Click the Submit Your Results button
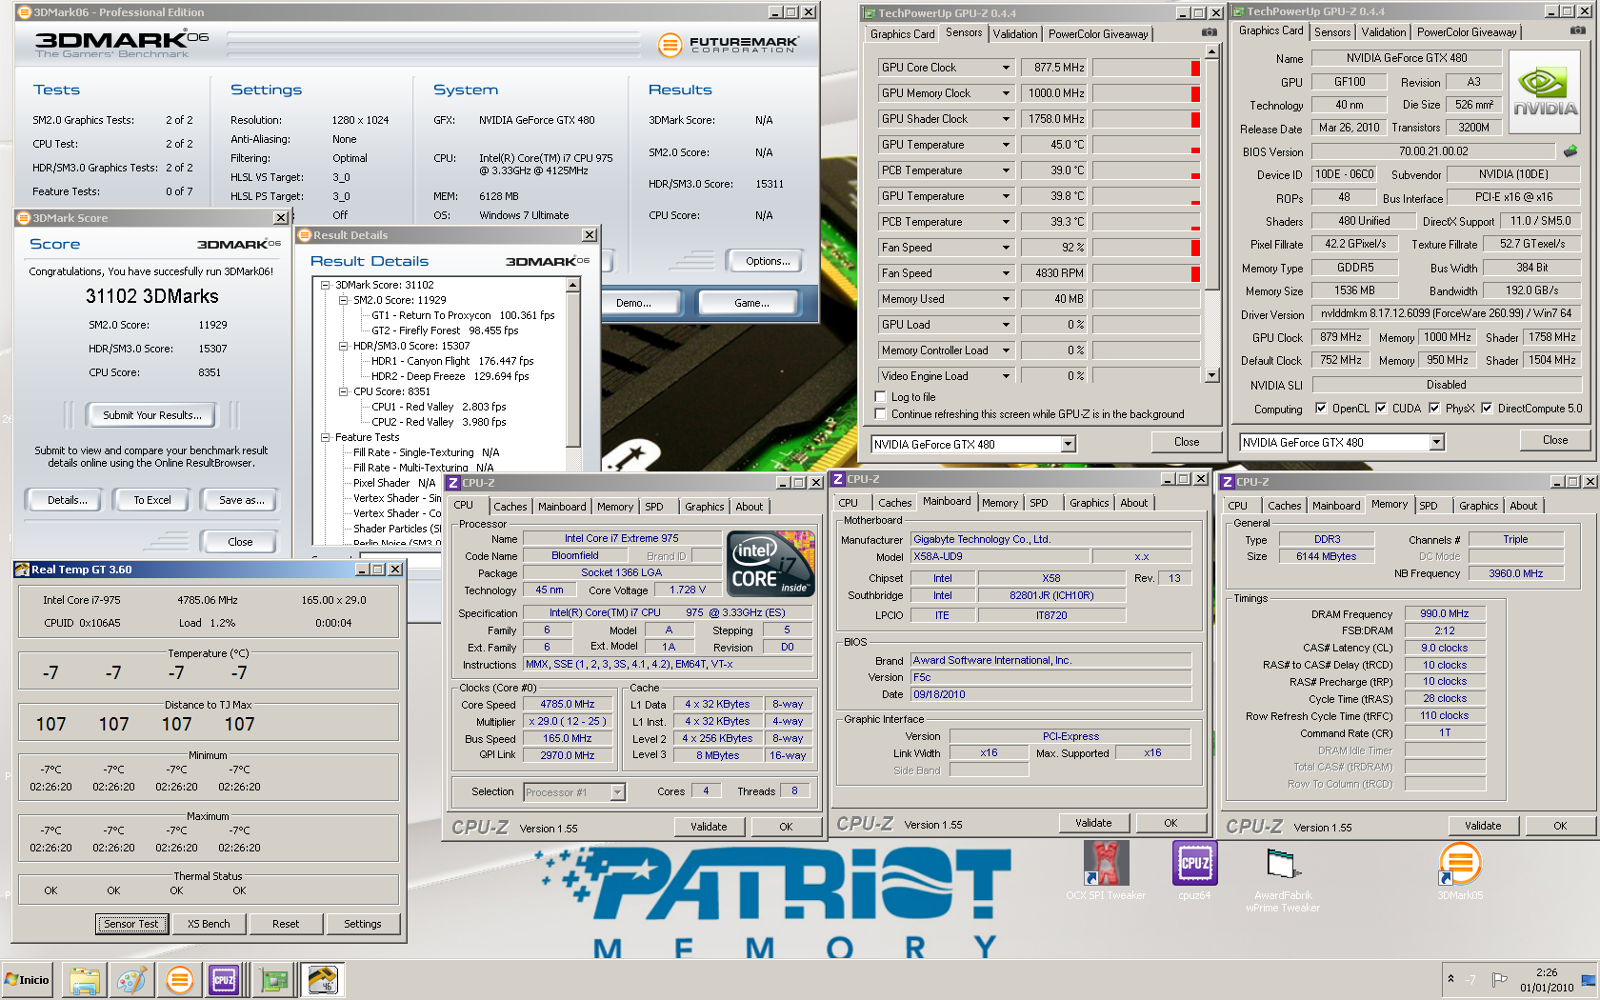 coord(152,415)
